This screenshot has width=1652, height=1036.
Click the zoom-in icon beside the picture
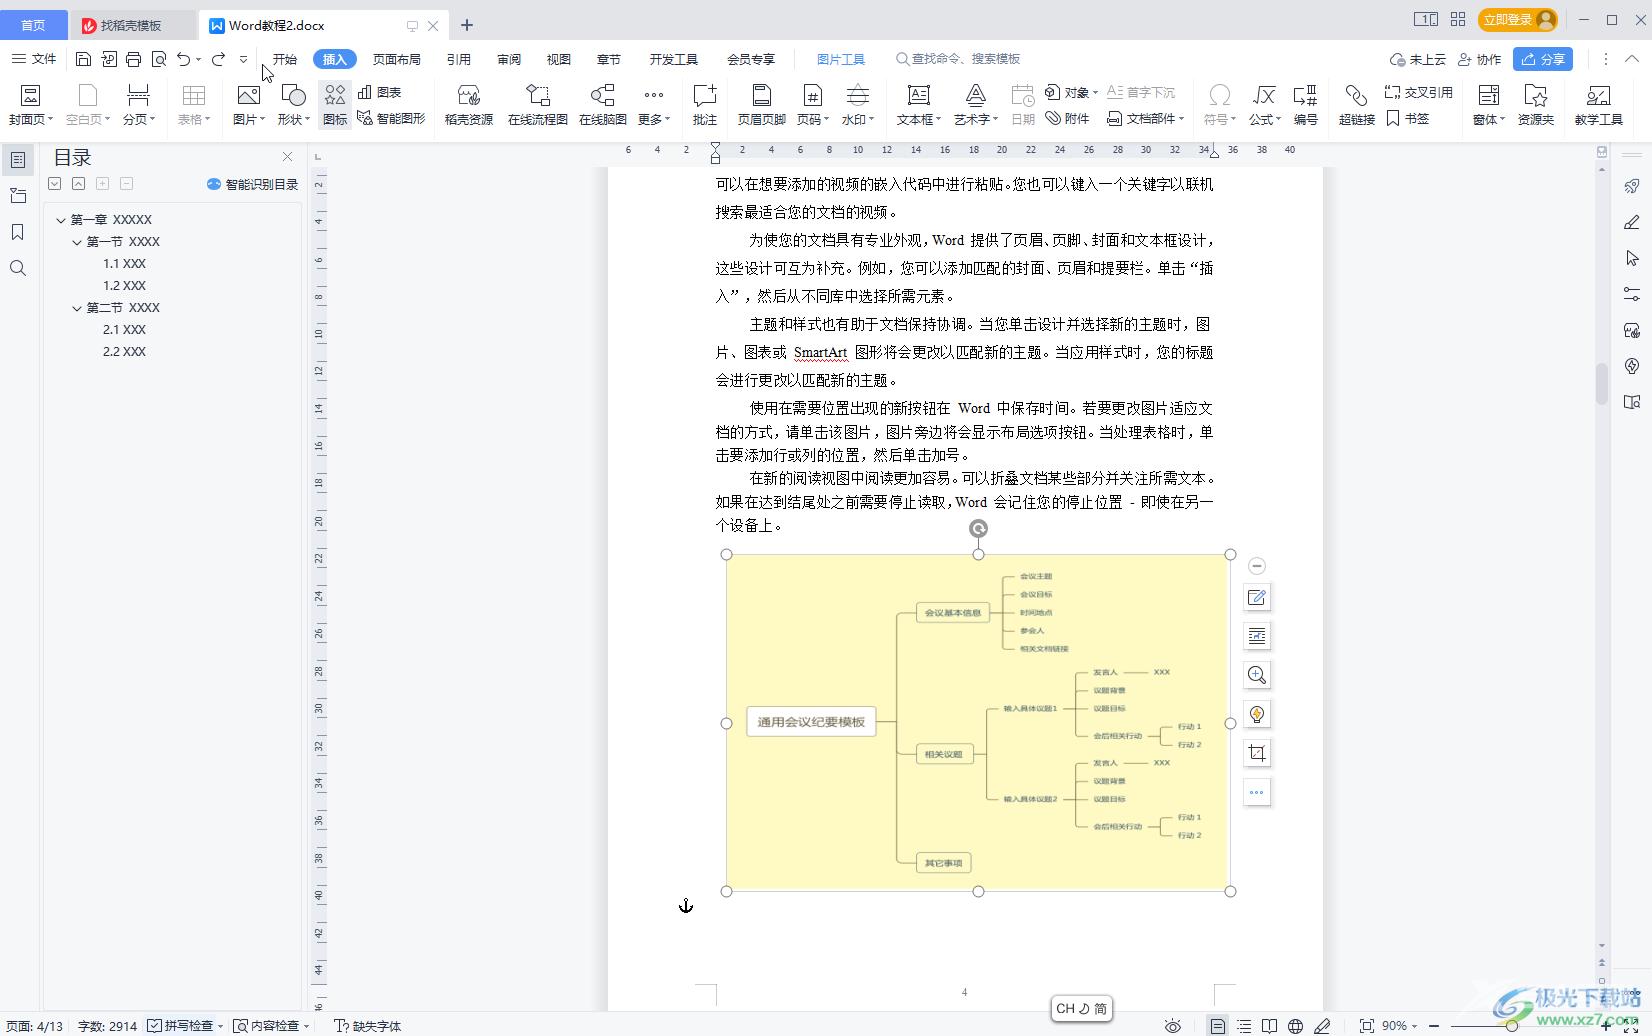coord(1257,675)
